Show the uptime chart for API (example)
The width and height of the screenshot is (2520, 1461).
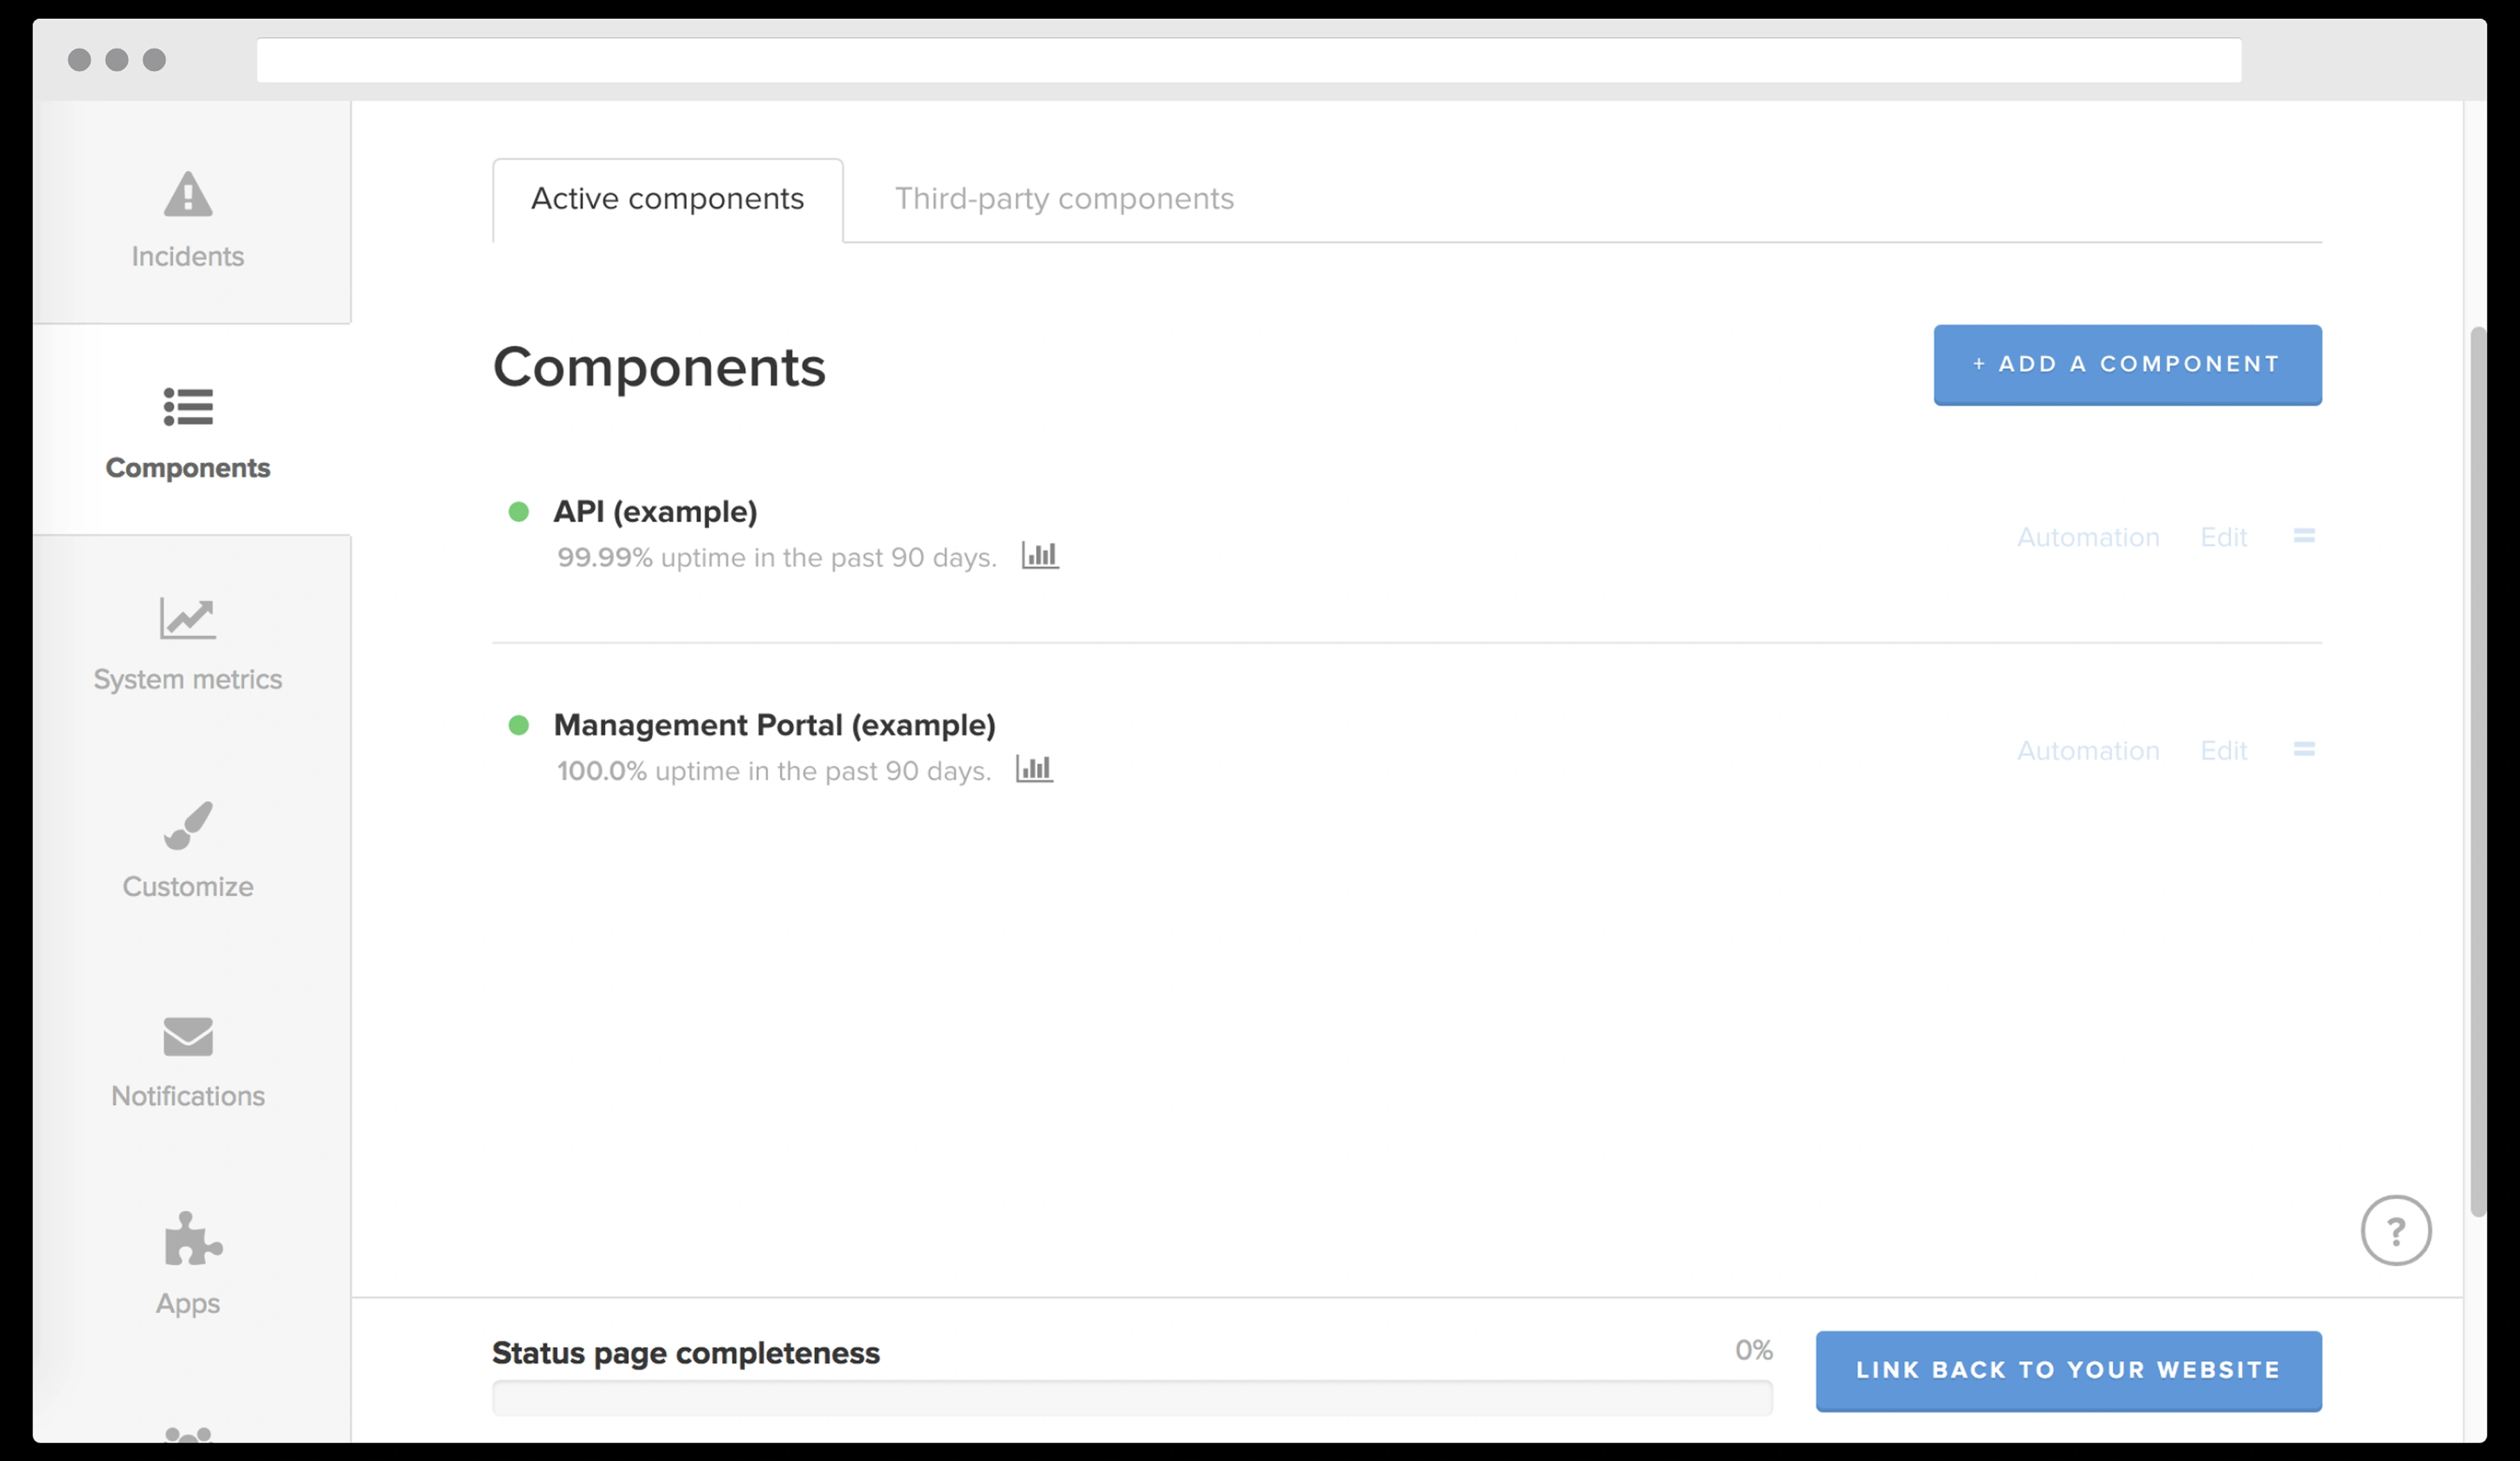click(x=1039, y=555)
